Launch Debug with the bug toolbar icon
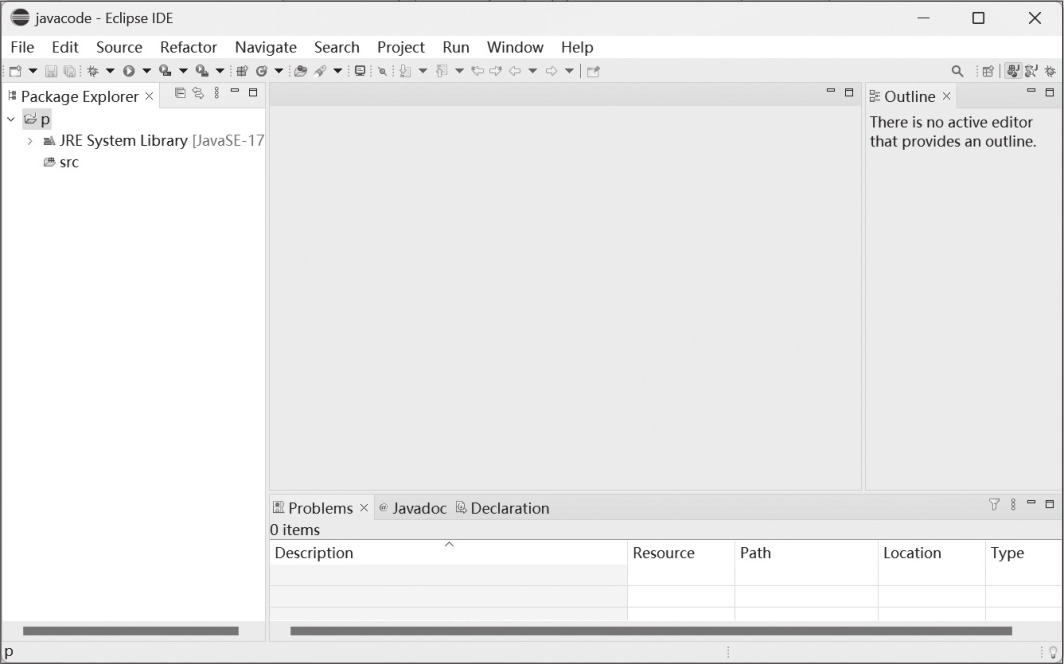 click(x=93, y=71)
